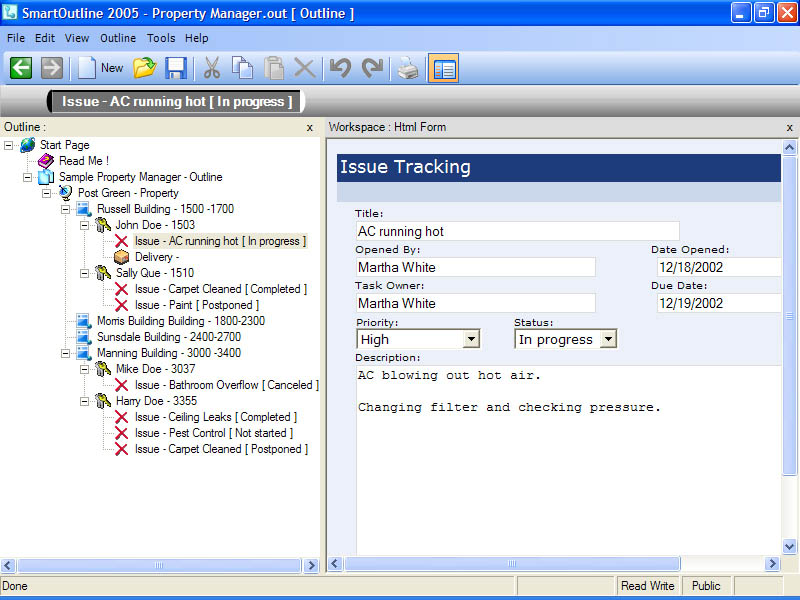This screenshot has width=800, height=600.
Task: Click the Title field with AC running hot
Action: [517, 232]
